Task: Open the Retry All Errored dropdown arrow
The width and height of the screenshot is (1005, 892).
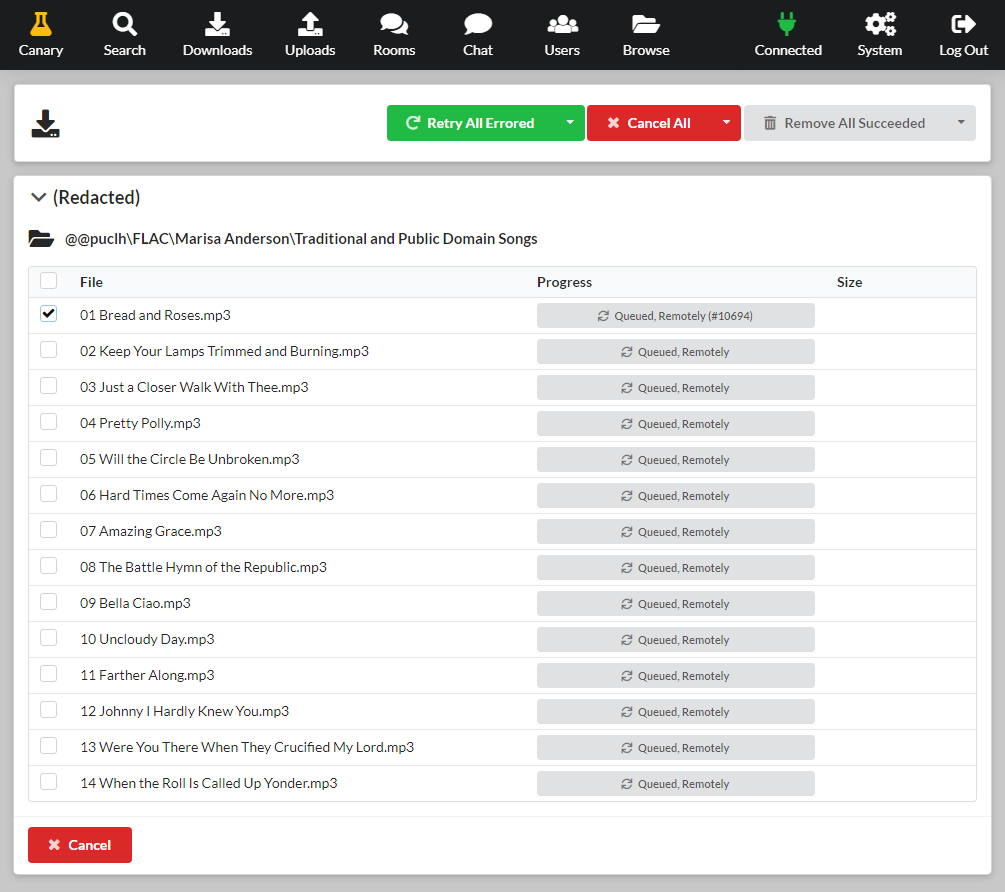Action: [x=571, y=122]
